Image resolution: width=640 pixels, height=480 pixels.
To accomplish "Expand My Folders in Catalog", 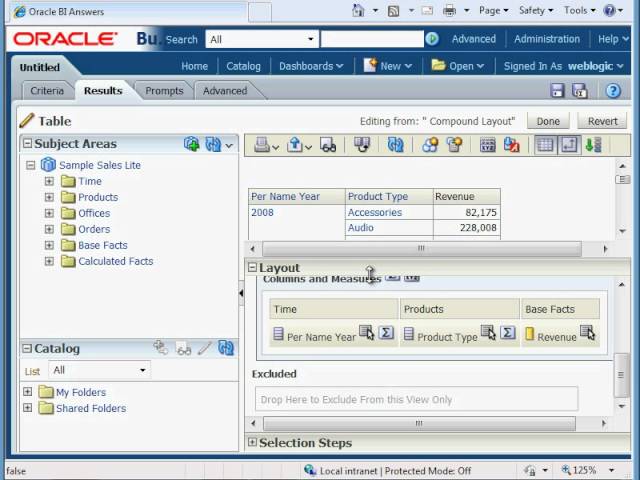I will tap(27, 392).
